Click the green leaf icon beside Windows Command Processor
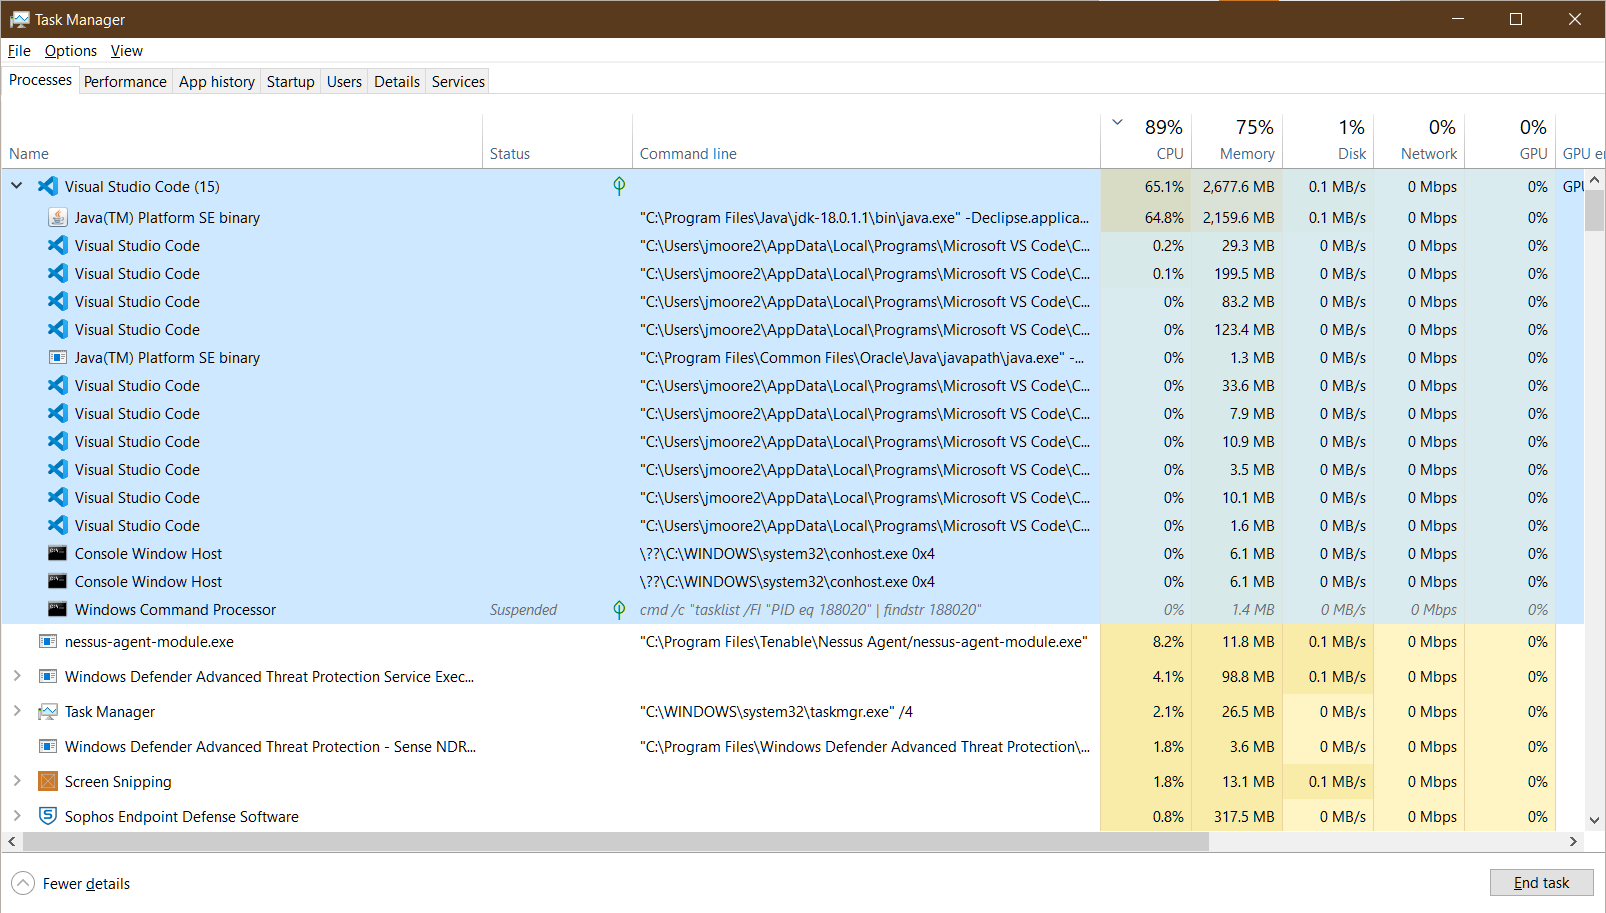The width and height of the screenshot is (1606, 913). (x=619, y=609)
